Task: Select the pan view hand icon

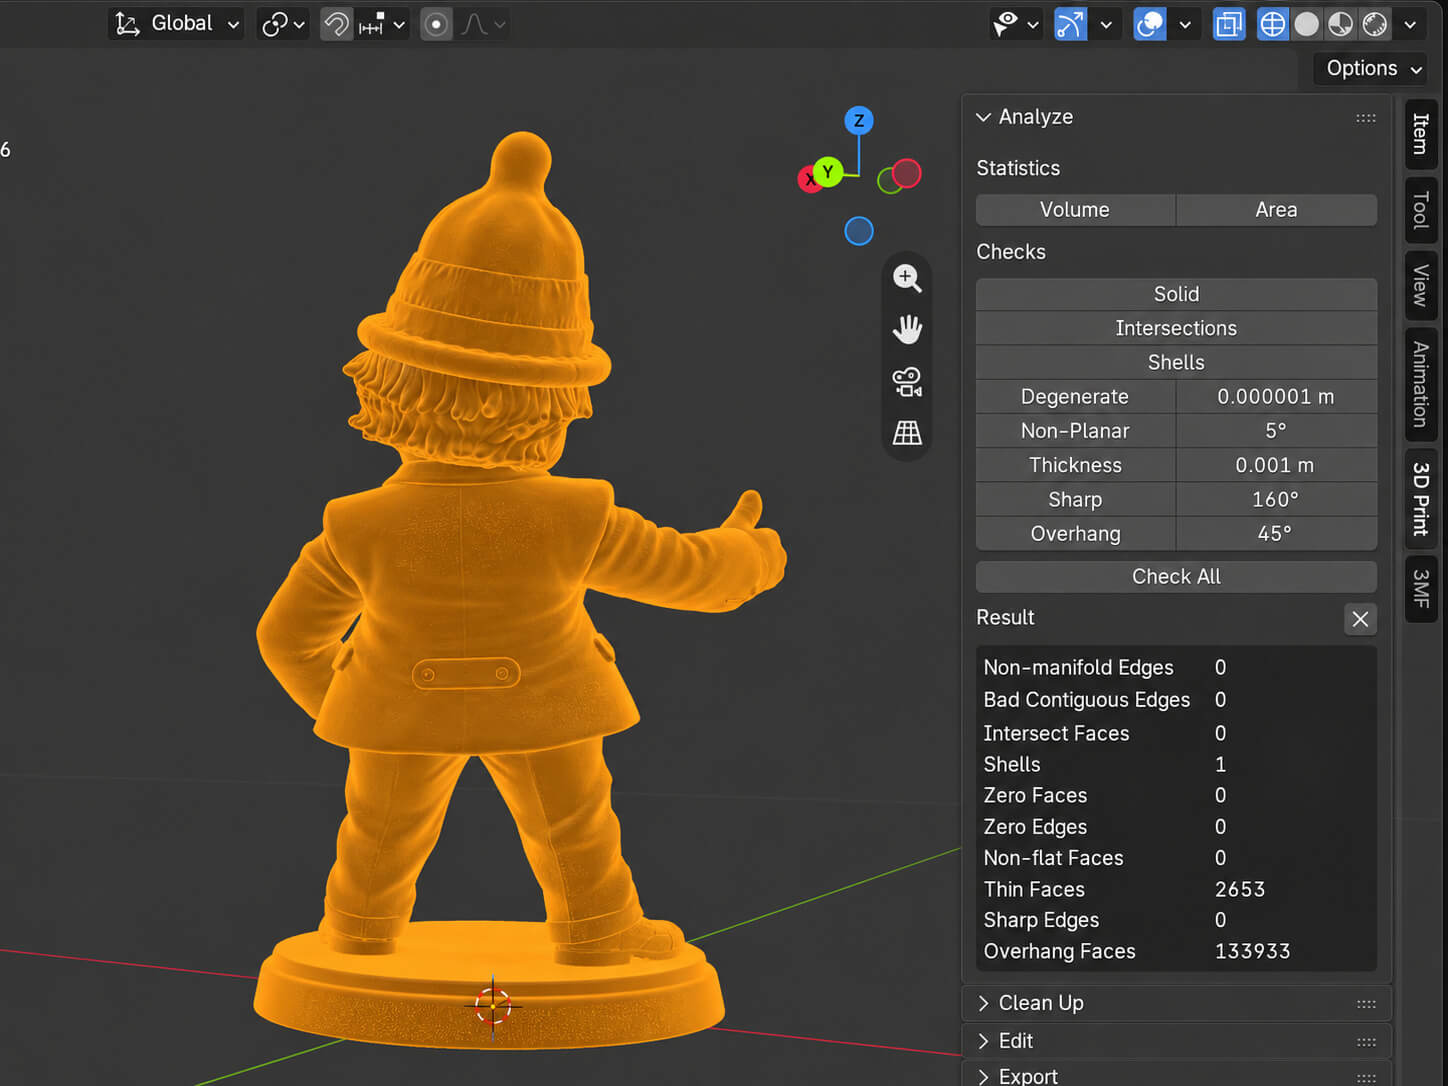Action: point(907,329)
